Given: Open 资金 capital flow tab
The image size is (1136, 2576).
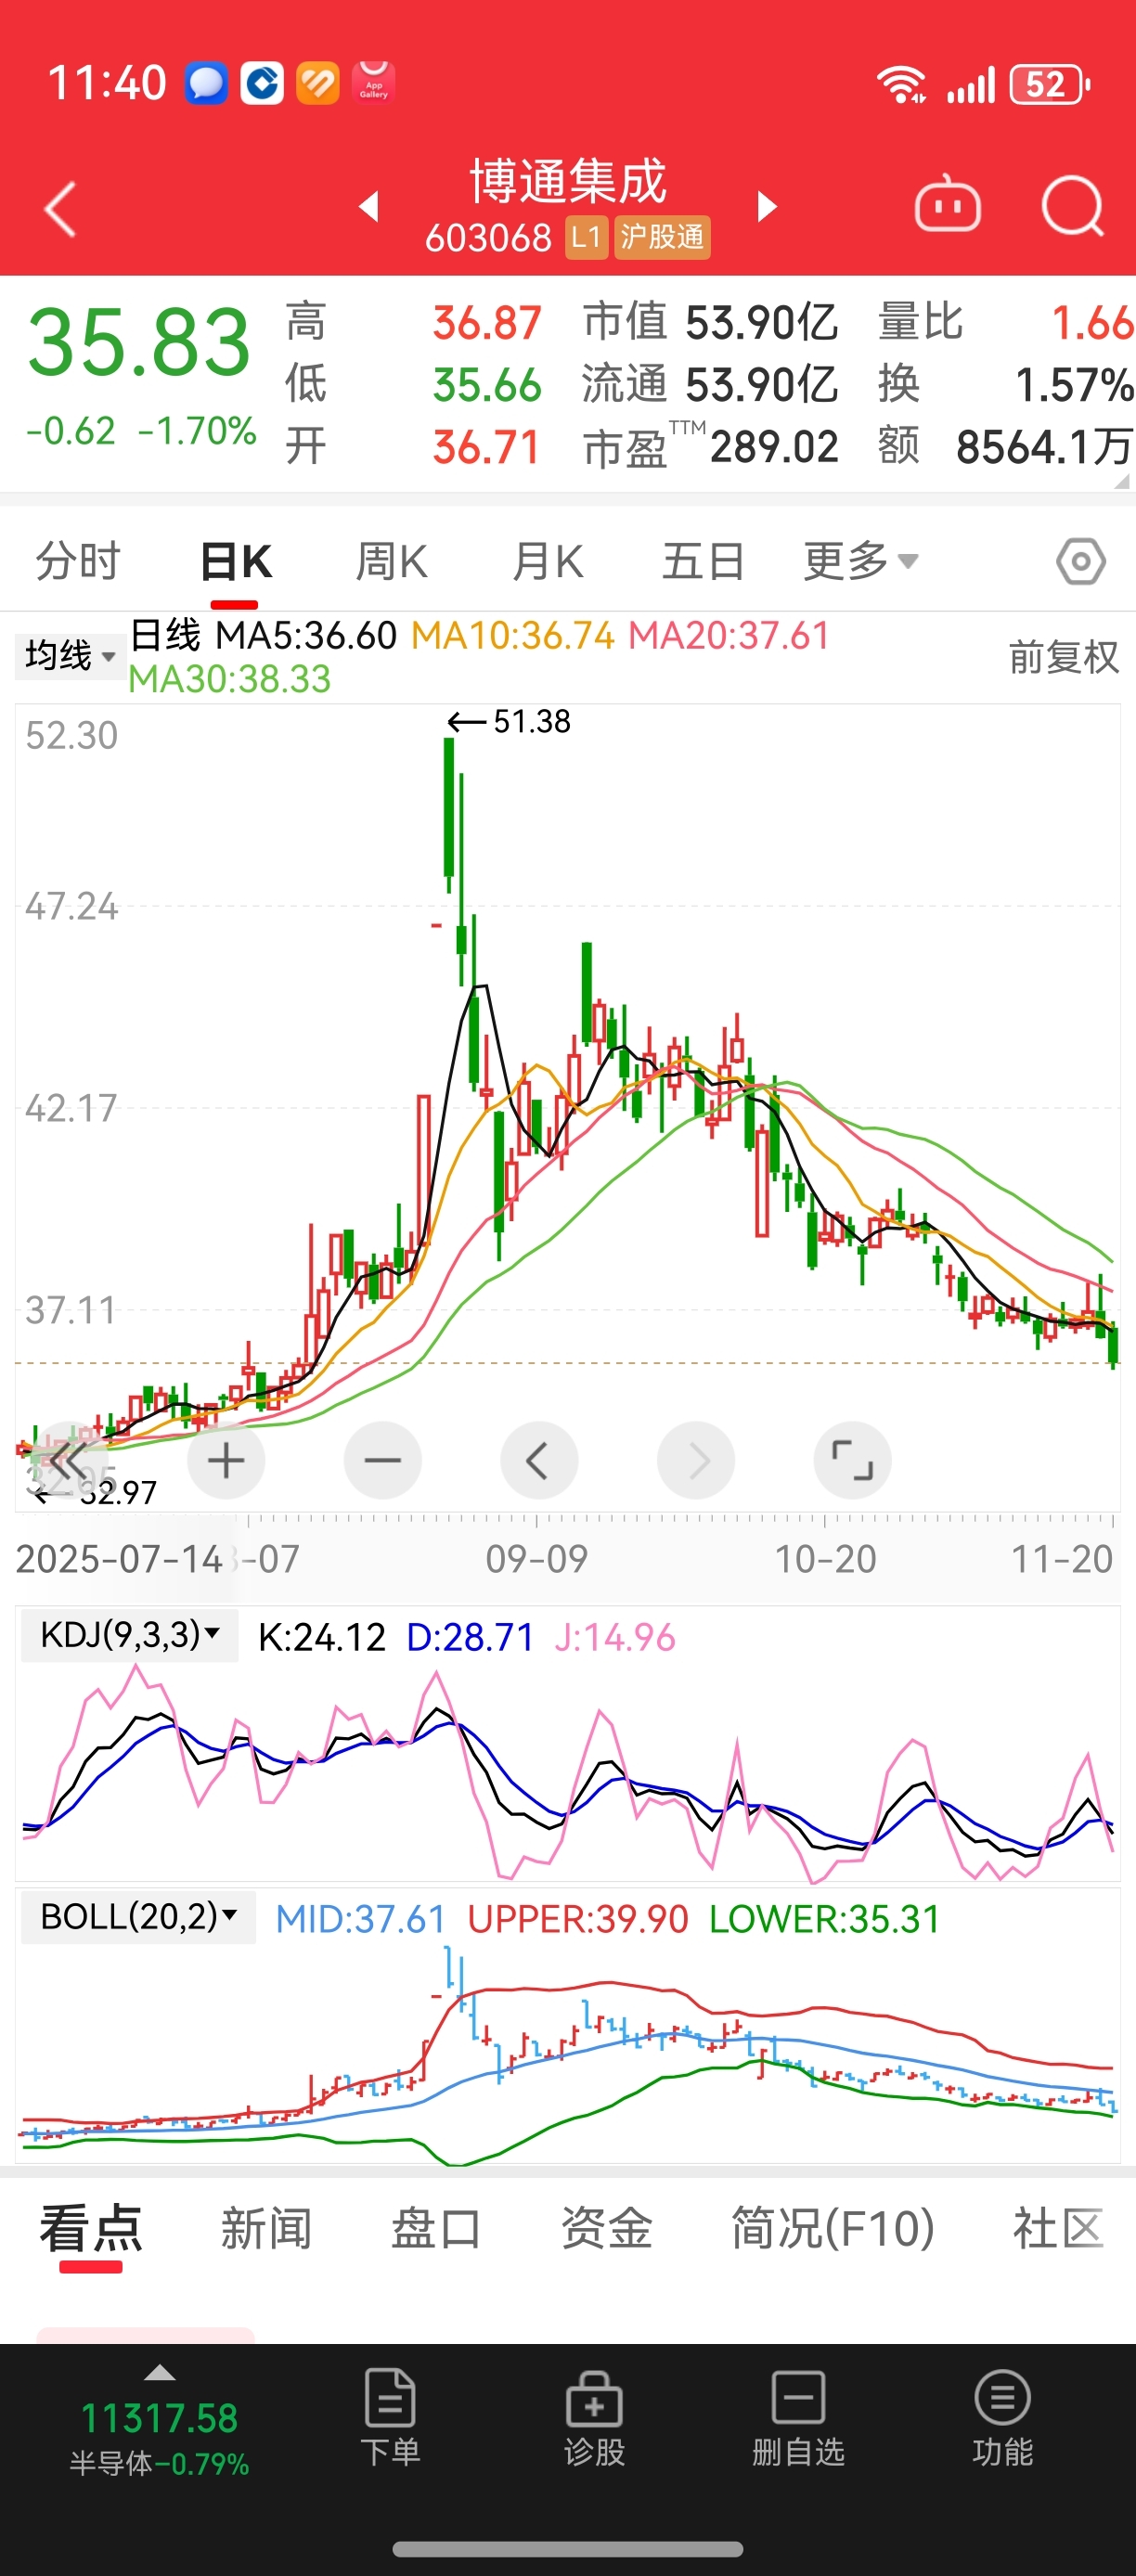Looking at the screenshot, I should [606, 2229].
